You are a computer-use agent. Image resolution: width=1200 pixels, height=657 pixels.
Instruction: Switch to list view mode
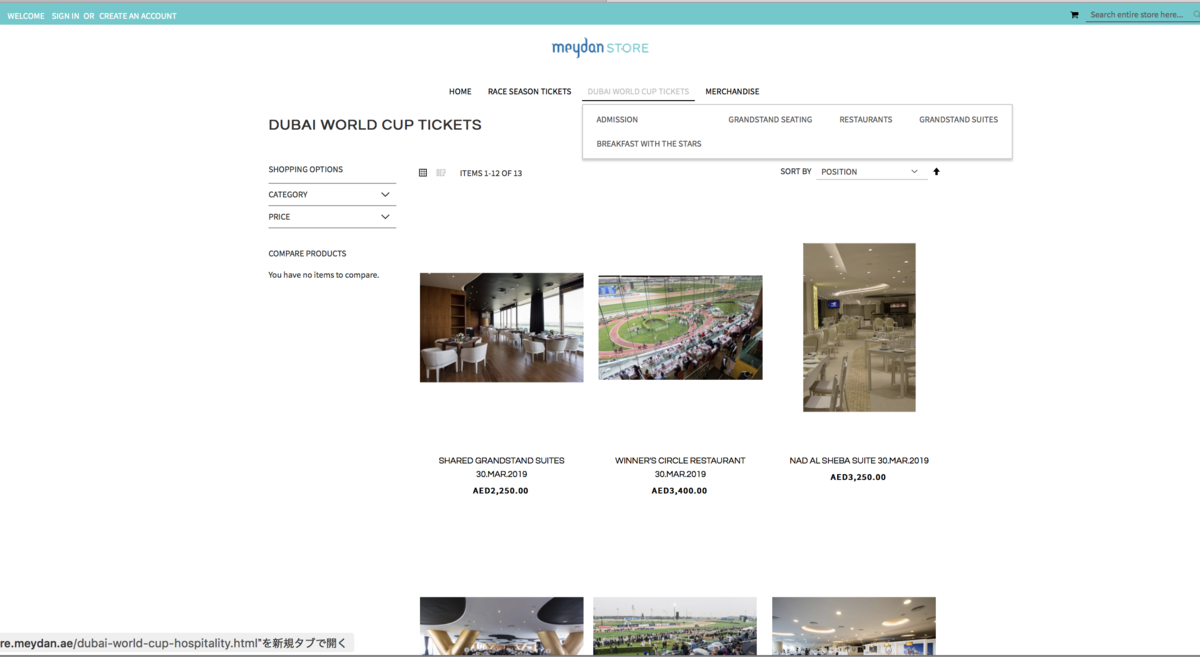[441, 173]
